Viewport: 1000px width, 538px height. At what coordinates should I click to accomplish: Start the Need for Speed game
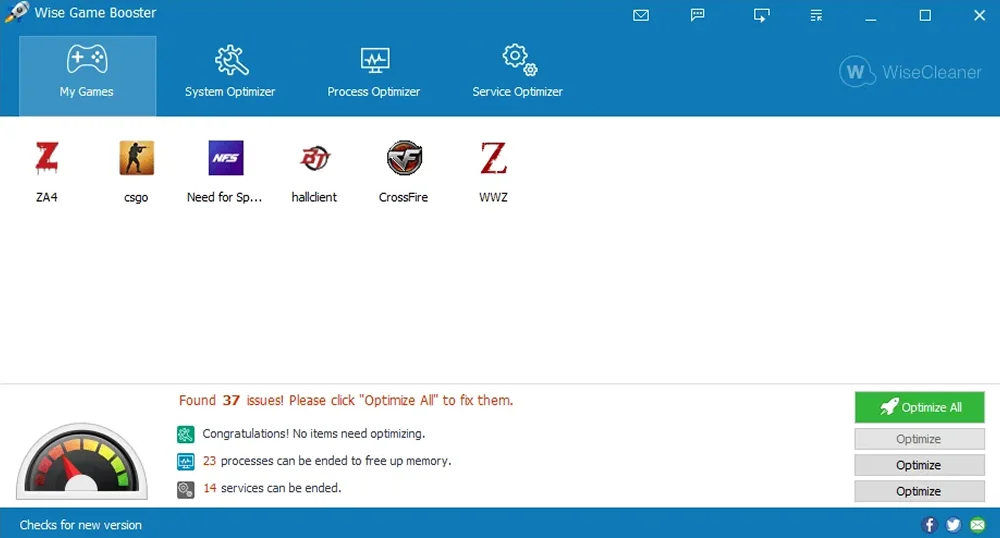click(225, 159)
